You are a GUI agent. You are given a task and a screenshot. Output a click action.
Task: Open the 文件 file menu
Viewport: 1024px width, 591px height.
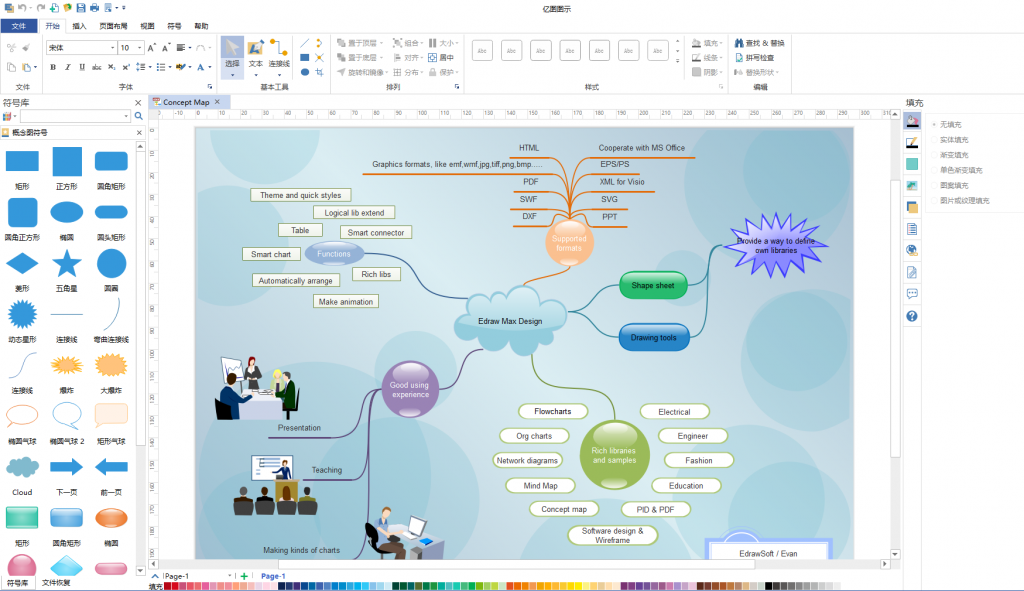[19, 26]
